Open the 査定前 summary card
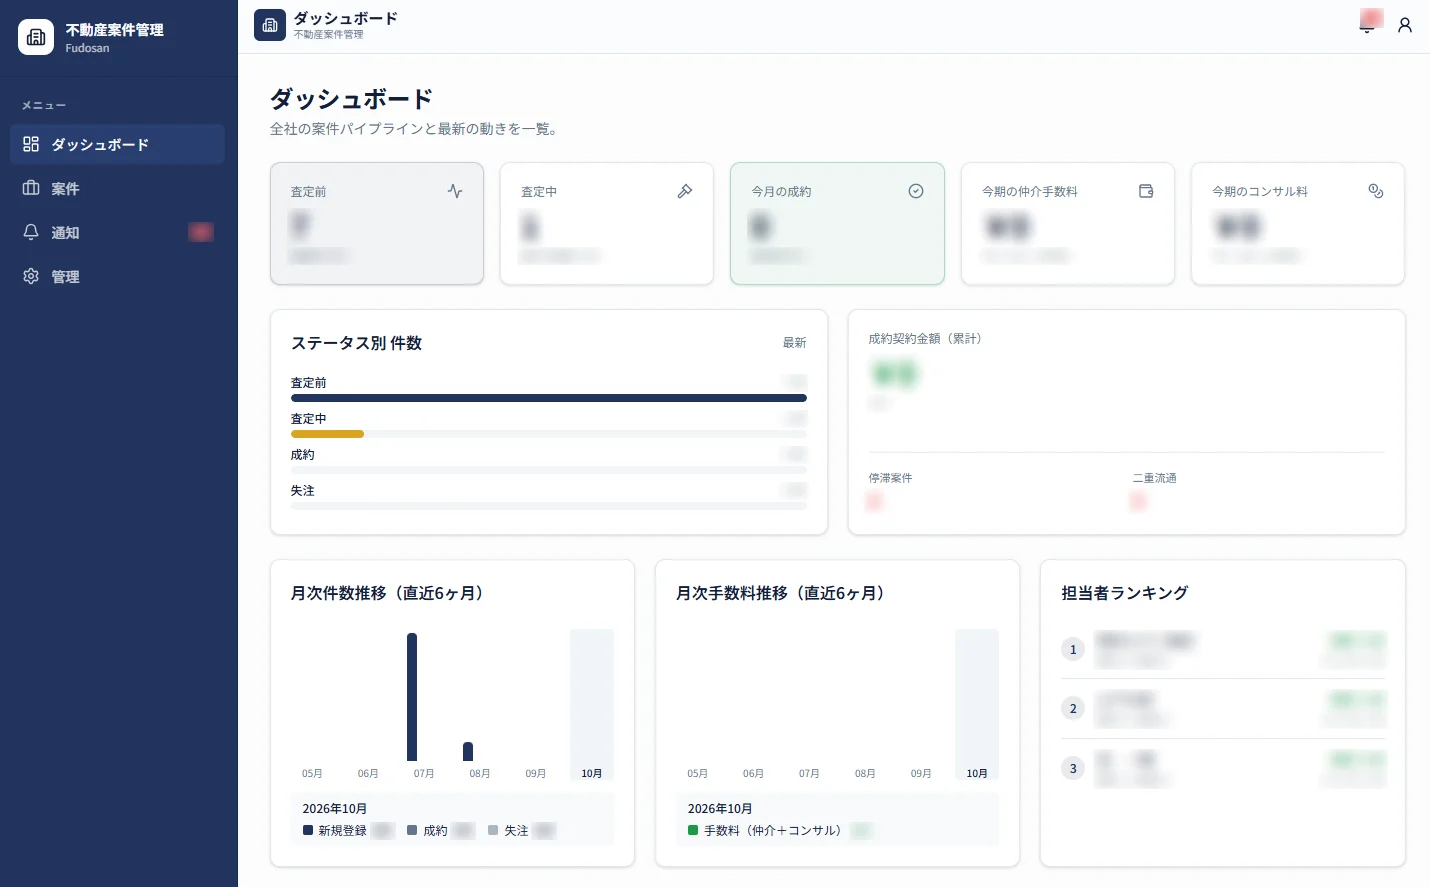The height and width of the screenshot is (887, 1430). (377, 224)
